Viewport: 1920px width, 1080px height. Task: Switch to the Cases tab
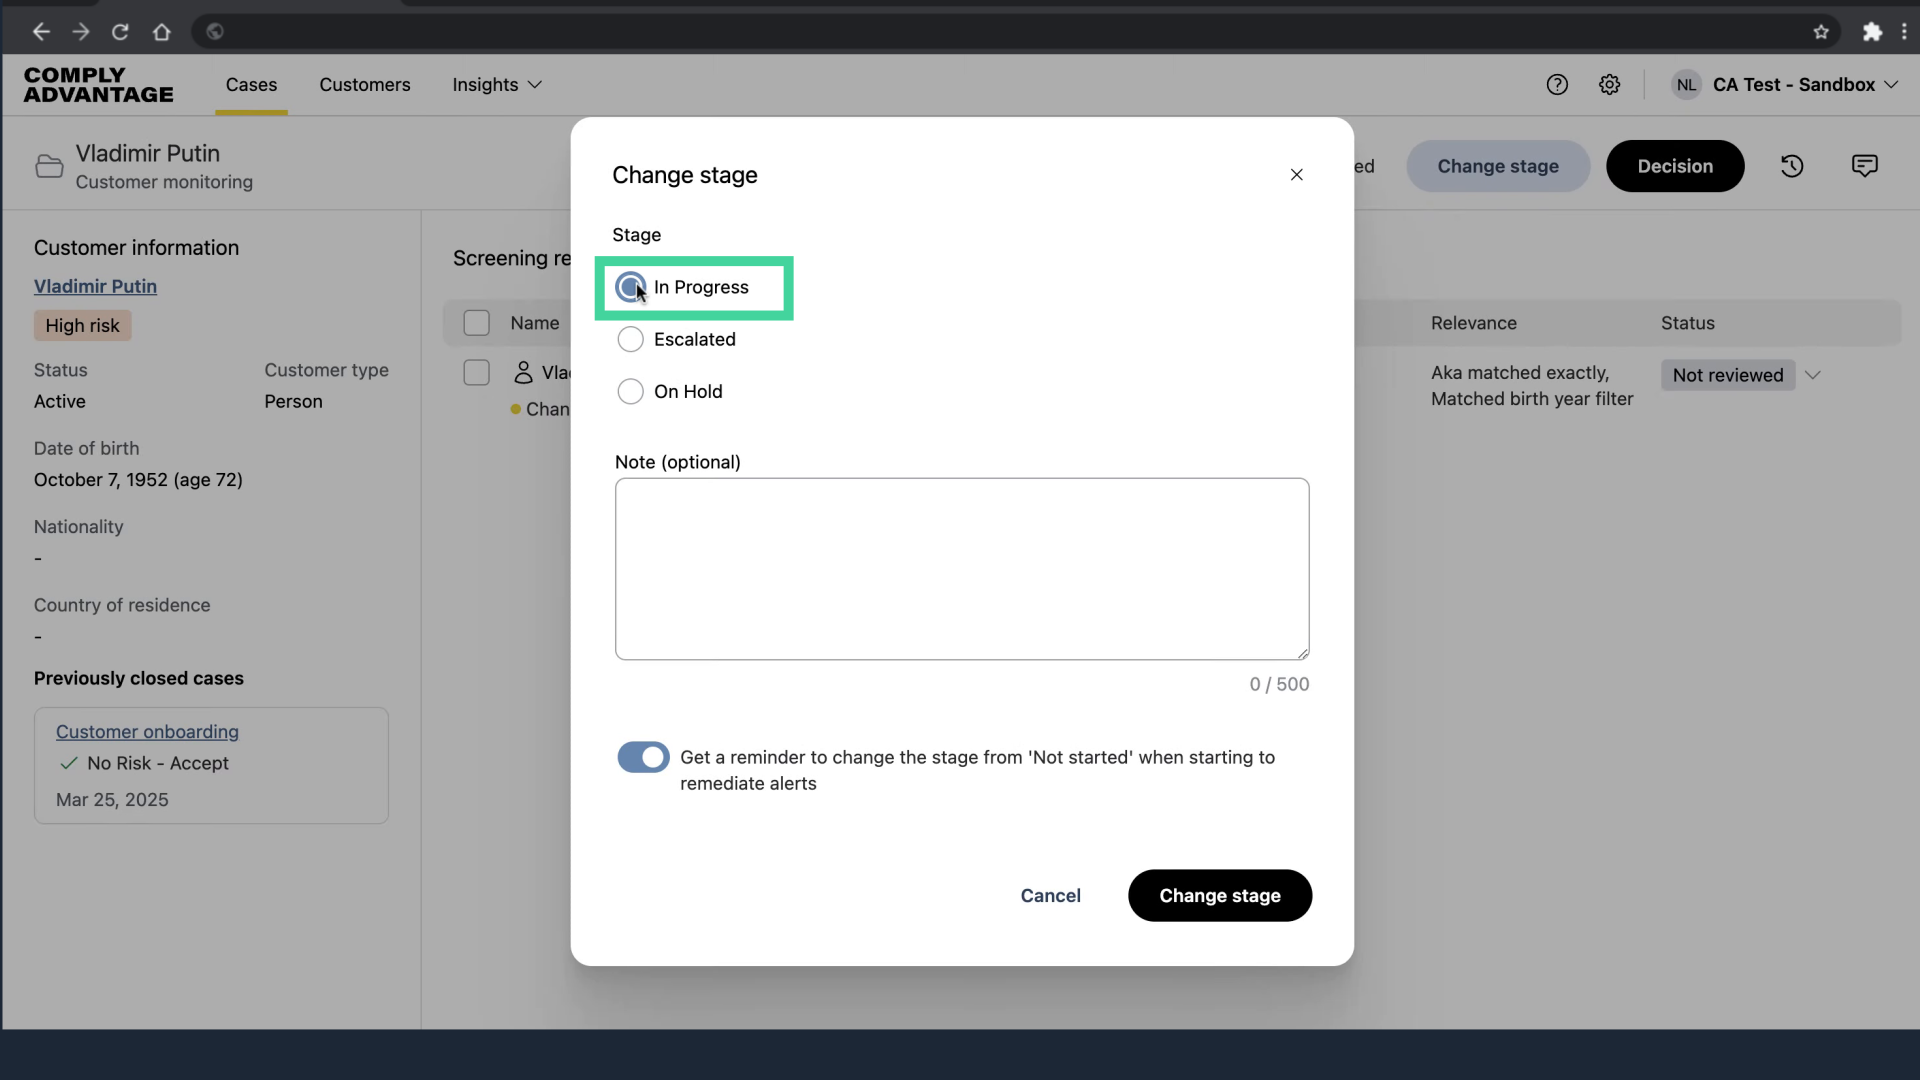tap(251, 85)
